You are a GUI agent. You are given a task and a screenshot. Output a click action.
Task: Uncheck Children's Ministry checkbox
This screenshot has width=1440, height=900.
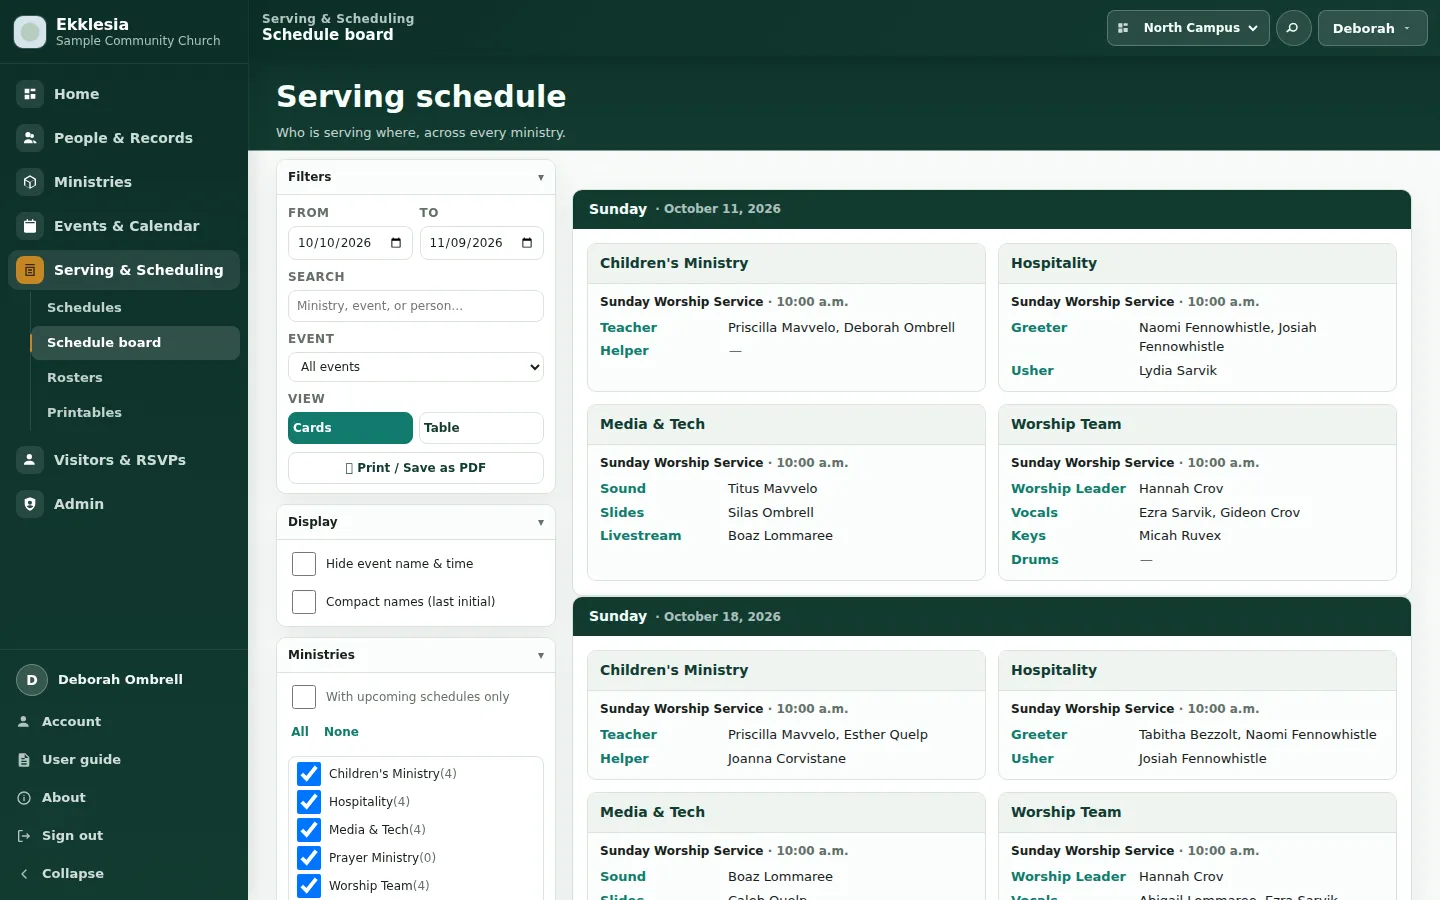309,774
